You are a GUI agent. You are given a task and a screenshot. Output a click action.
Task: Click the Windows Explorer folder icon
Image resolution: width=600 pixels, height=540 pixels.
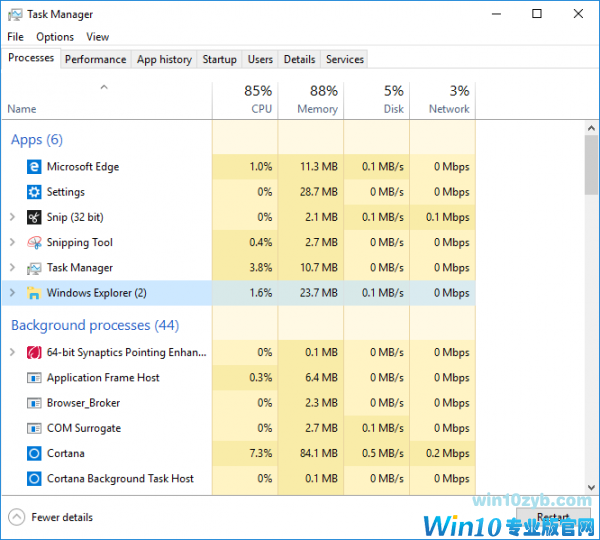pos(34,293)
